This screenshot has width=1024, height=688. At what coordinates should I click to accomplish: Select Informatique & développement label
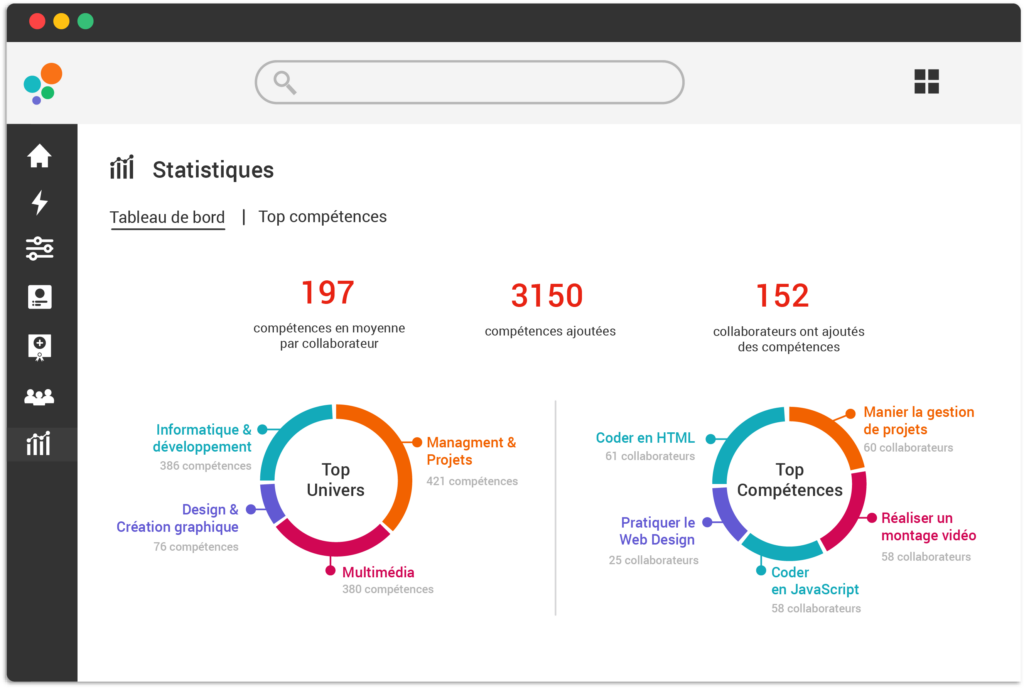click(202, 438)
